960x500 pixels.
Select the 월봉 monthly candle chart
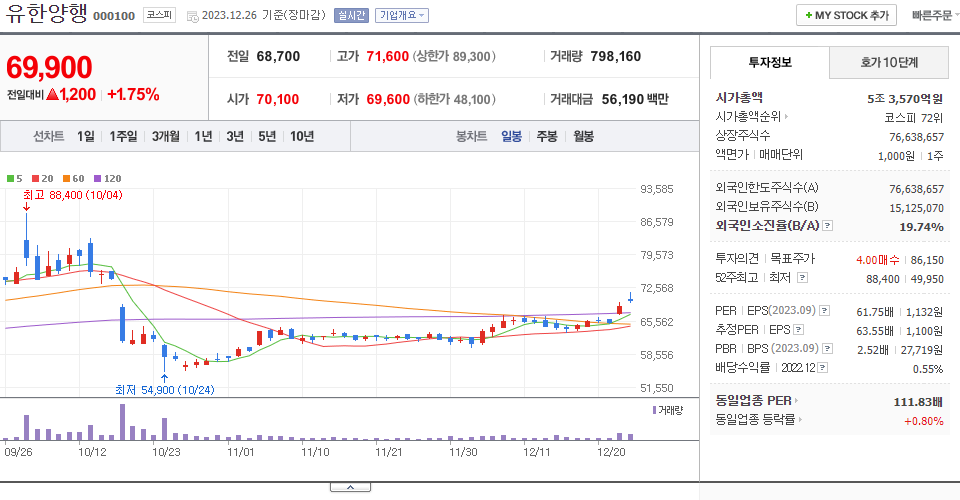(x=583, y=136)
